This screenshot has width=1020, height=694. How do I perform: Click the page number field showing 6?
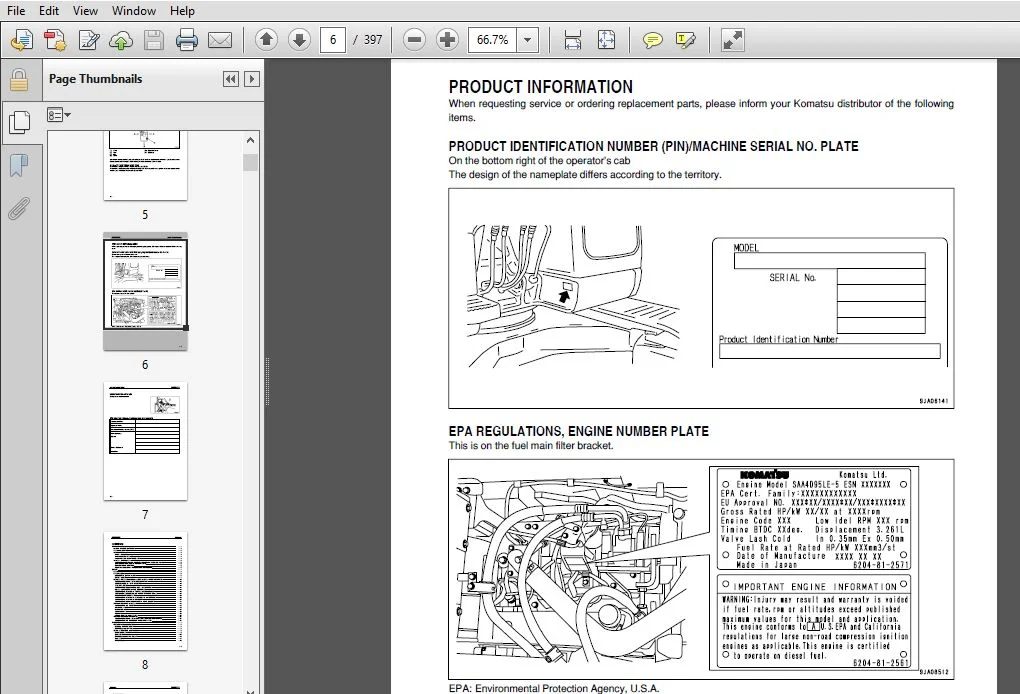coord(332,40)
